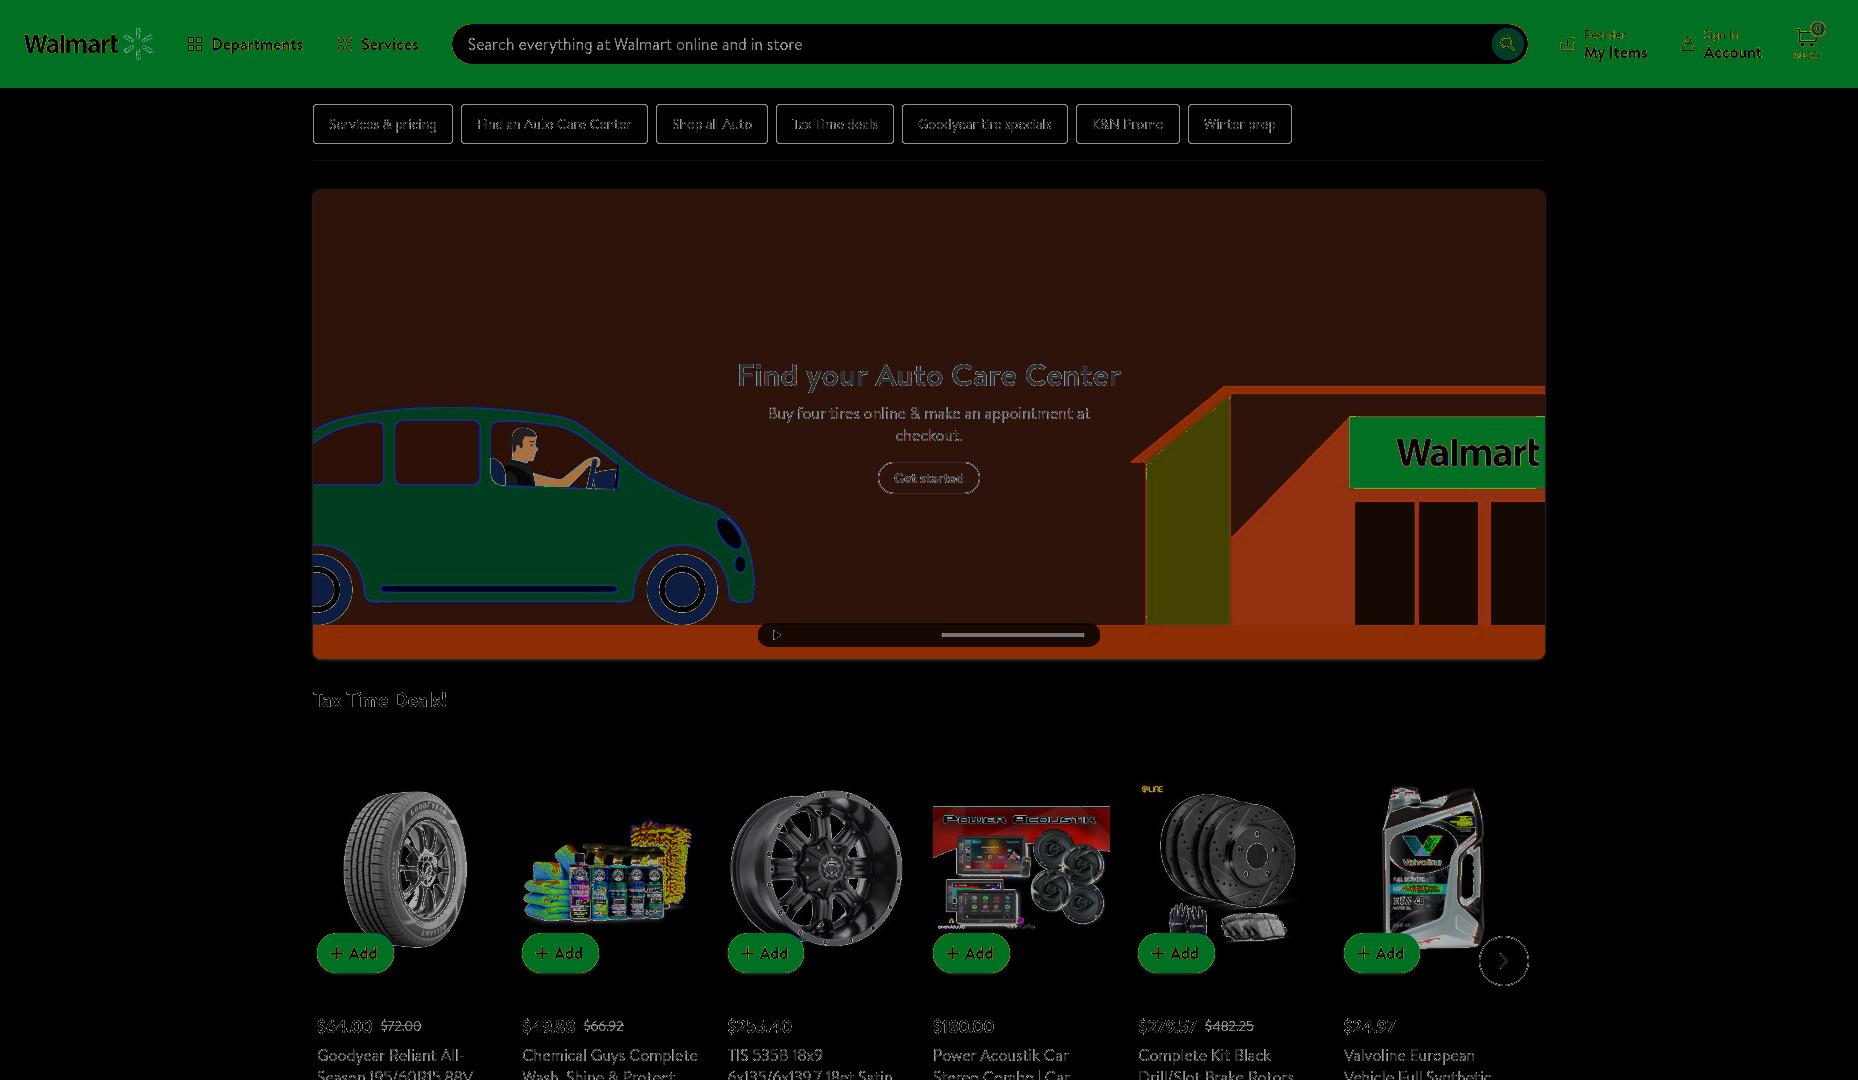Open TIS 535B 18x9 product link

click(x=811, y=1064)
